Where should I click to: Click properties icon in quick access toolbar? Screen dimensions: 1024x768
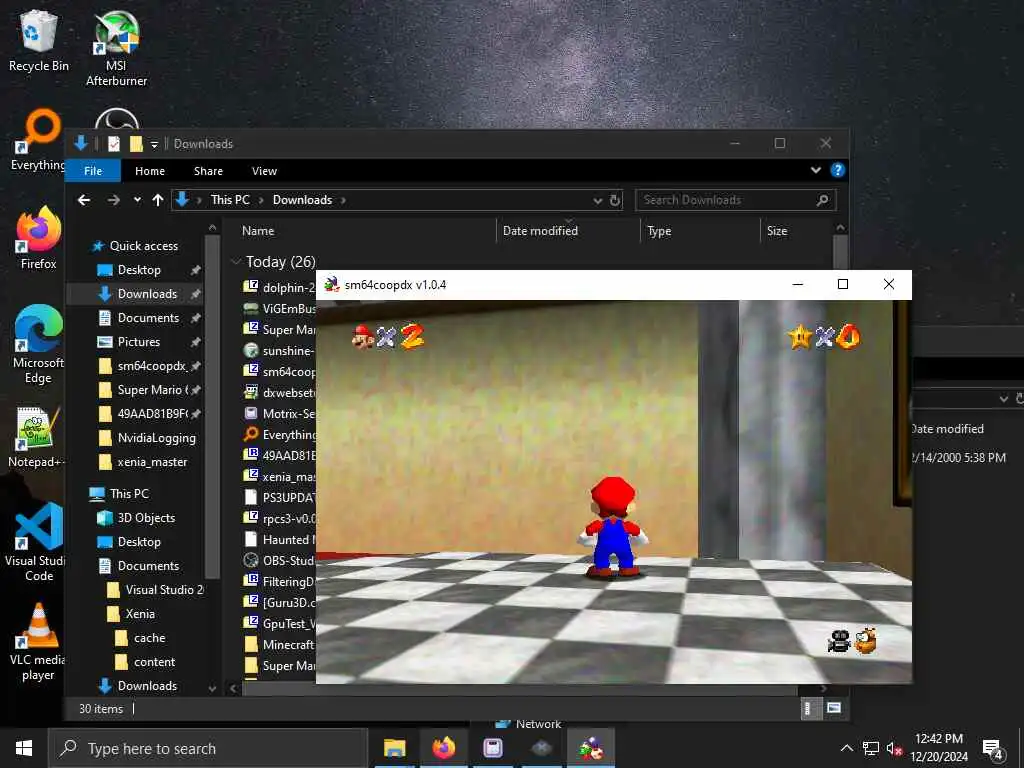coord(114,144)
